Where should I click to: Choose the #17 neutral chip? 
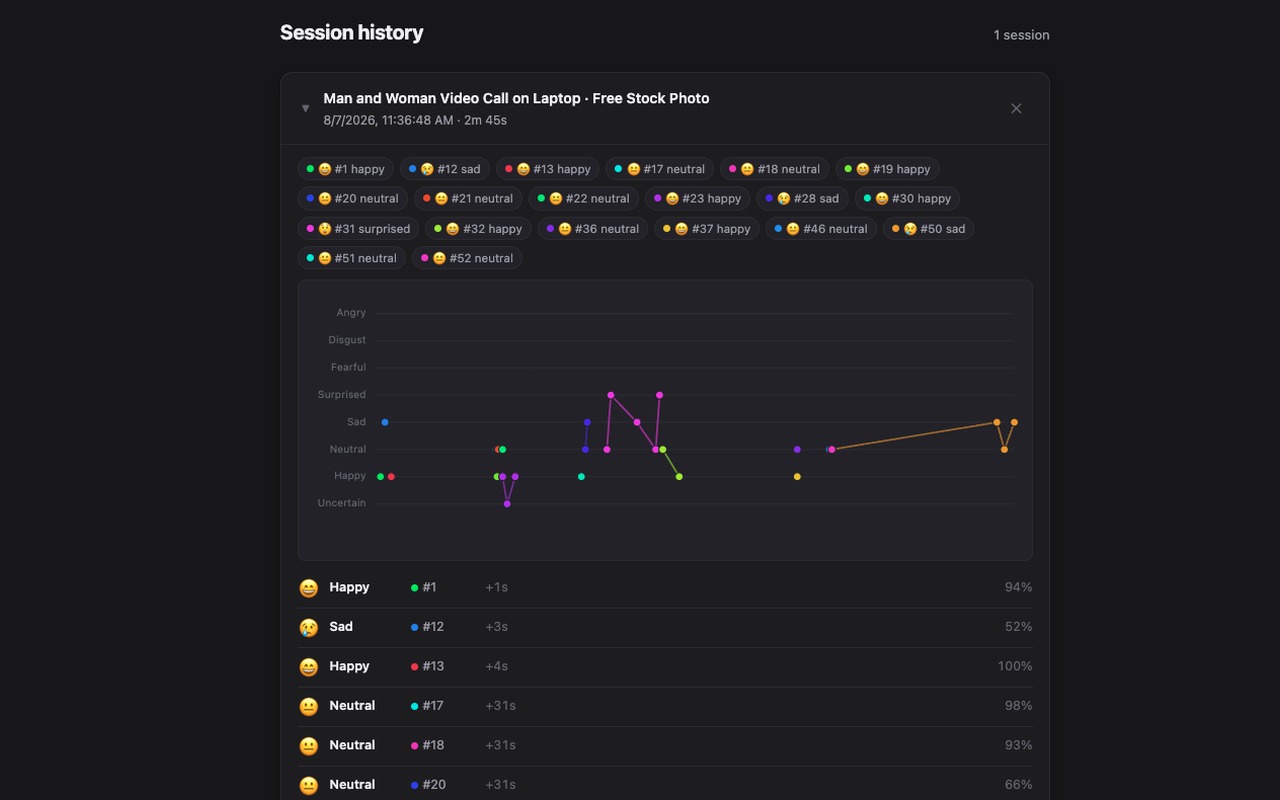tap(659, 169)
